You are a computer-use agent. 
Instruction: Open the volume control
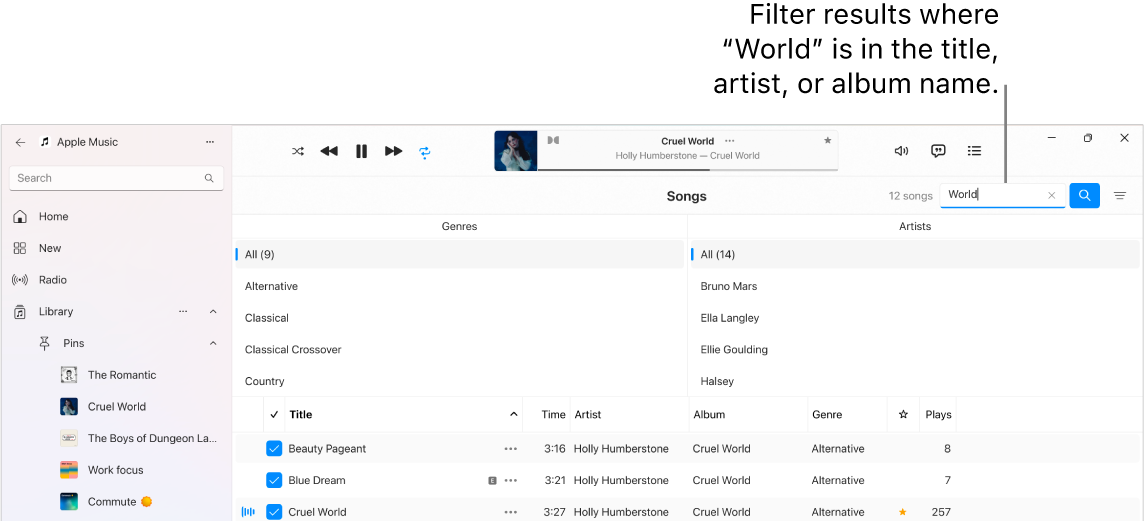(901, 151)
